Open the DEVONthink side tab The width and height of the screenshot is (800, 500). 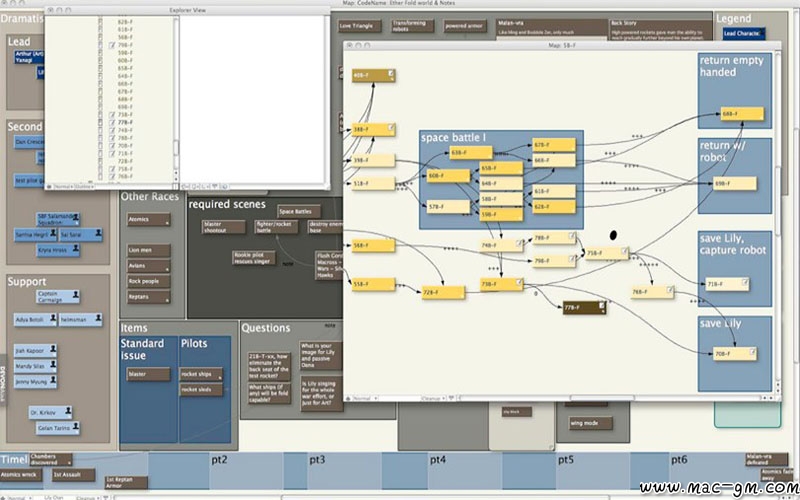pos(3,380)
